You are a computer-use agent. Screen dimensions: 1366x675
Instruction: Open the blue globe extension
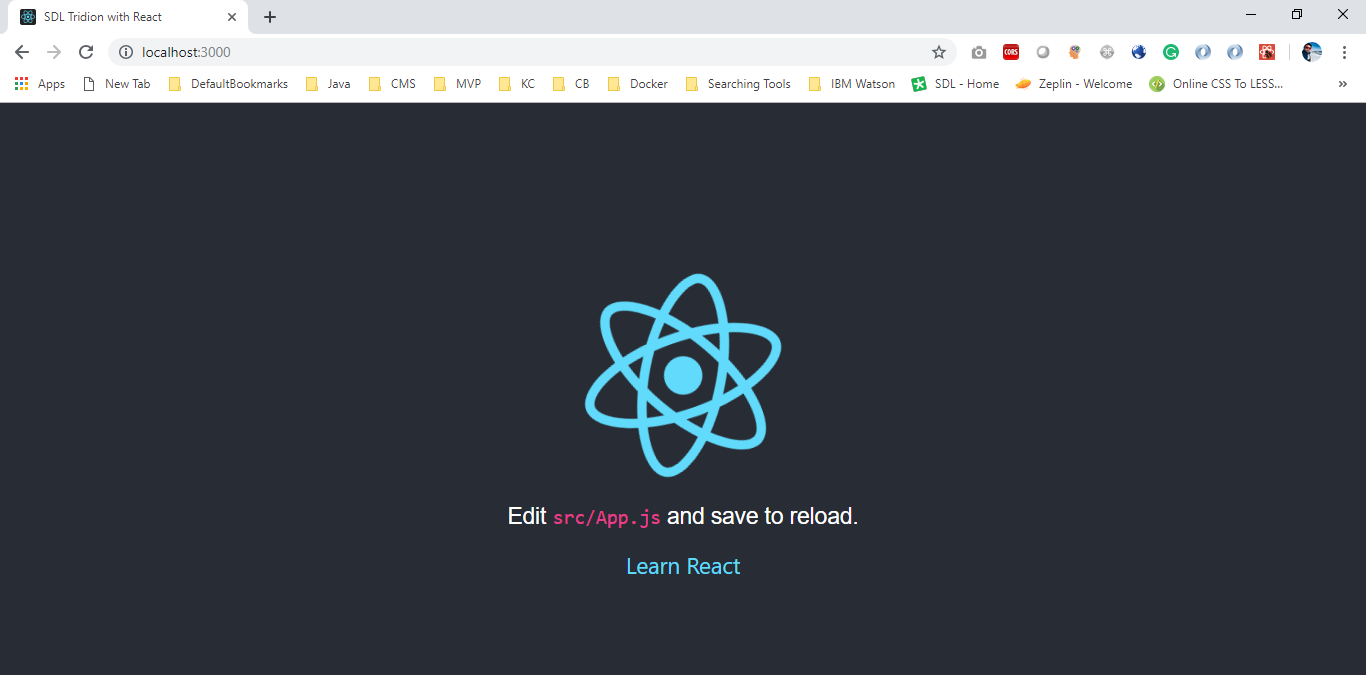(x=1139, y=52)
